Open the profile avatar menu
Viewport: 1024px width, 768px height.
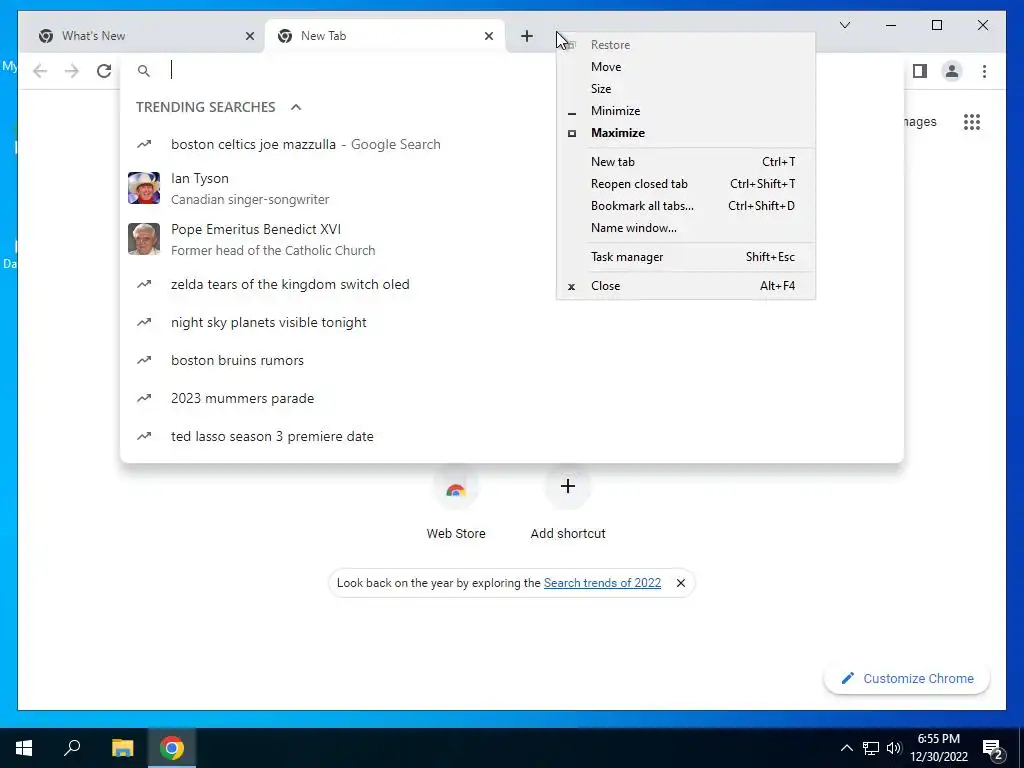tap(952, 71)
